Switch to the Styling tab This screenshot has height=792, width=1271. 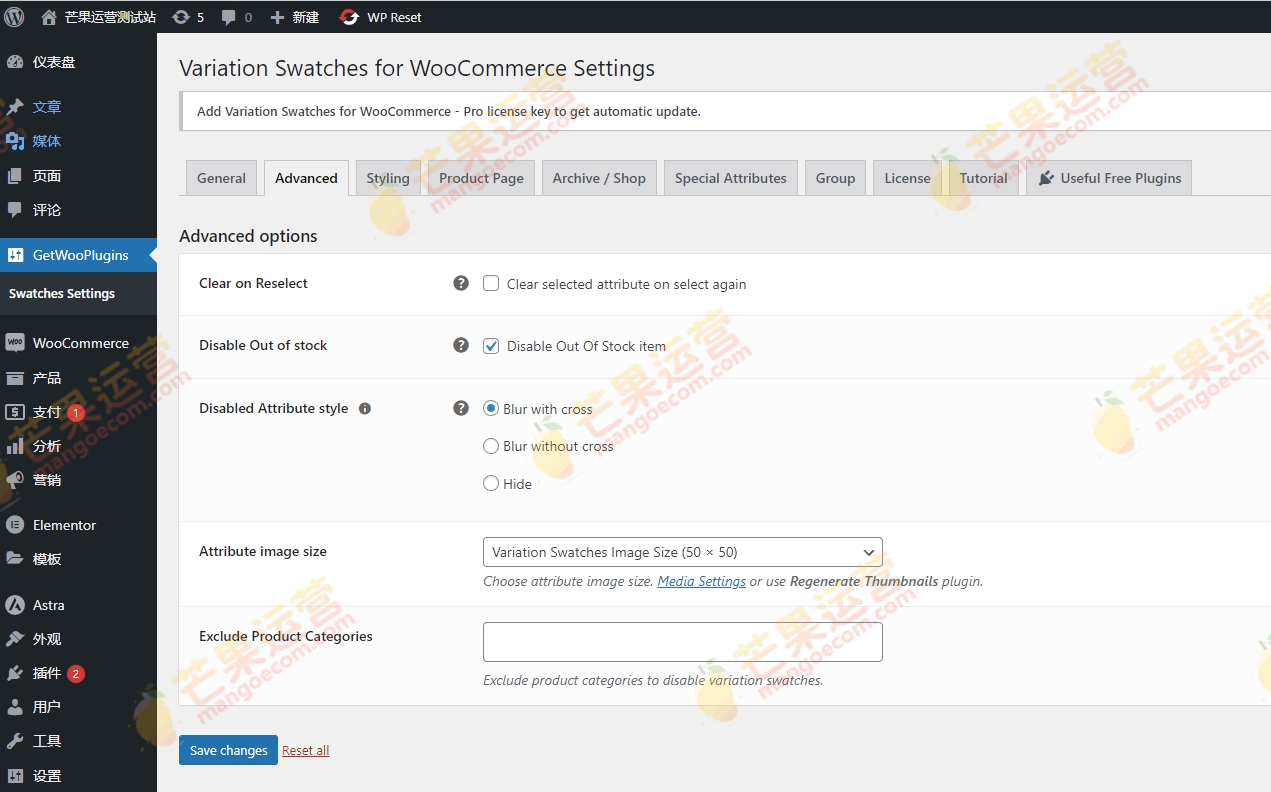click(388, 177)
